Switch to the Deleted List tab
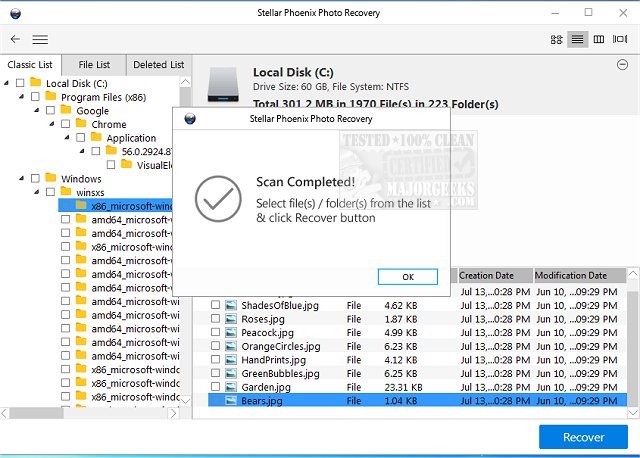Viewport: 640px width, 458px height. tap(159, 65)
